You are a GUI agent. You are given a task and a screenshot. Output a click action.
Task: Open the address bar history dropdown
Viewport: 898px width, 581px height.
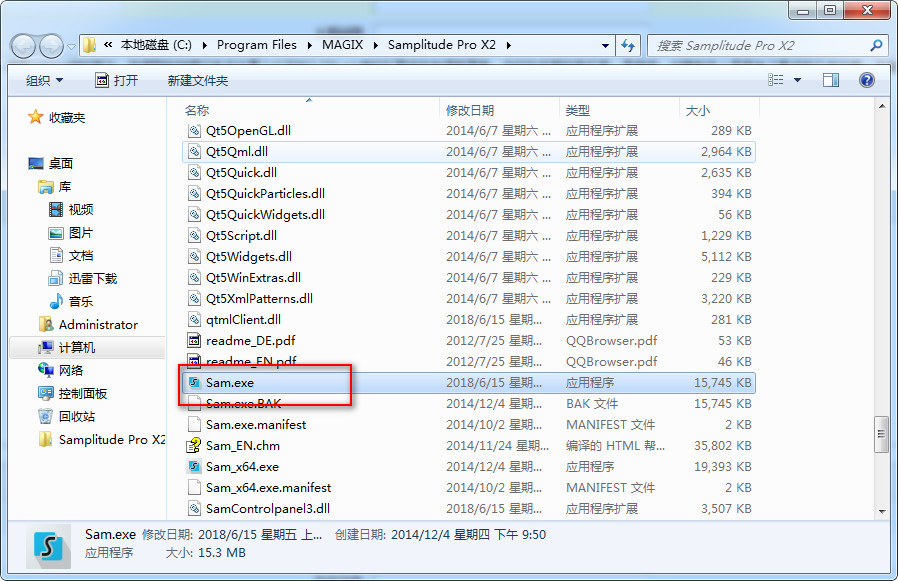pyautogui.click(x=605, y=45)
